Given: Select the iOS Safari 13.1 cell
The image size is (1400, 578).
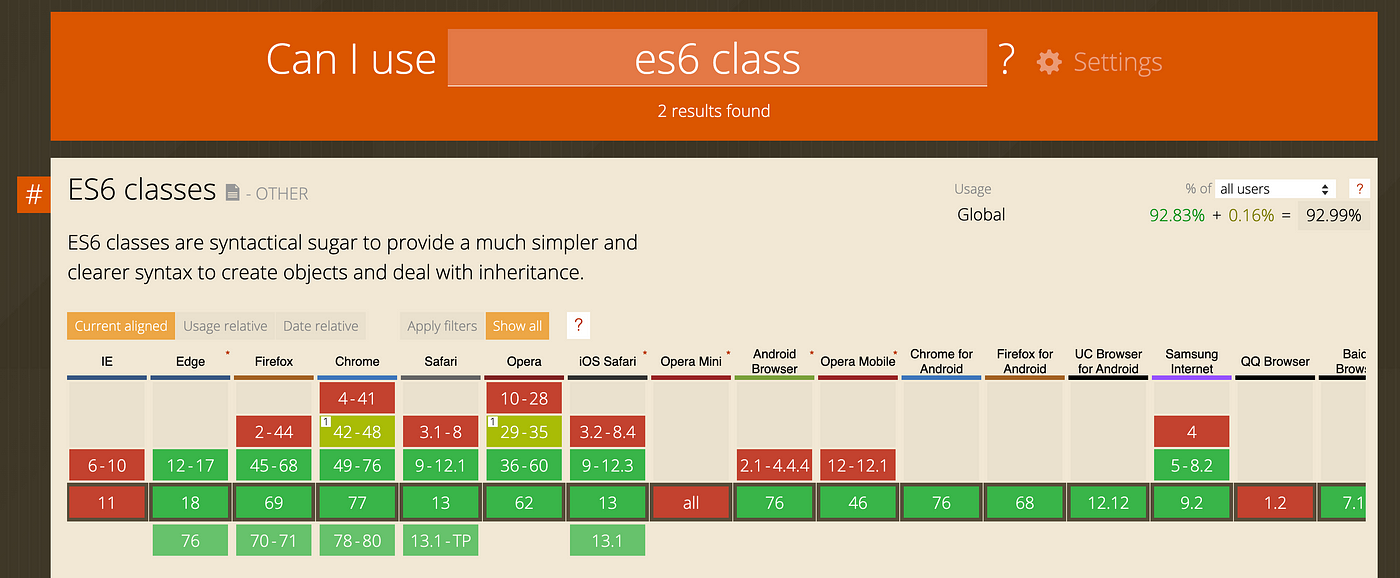Looking at the screenshot, I should [608, 541].
